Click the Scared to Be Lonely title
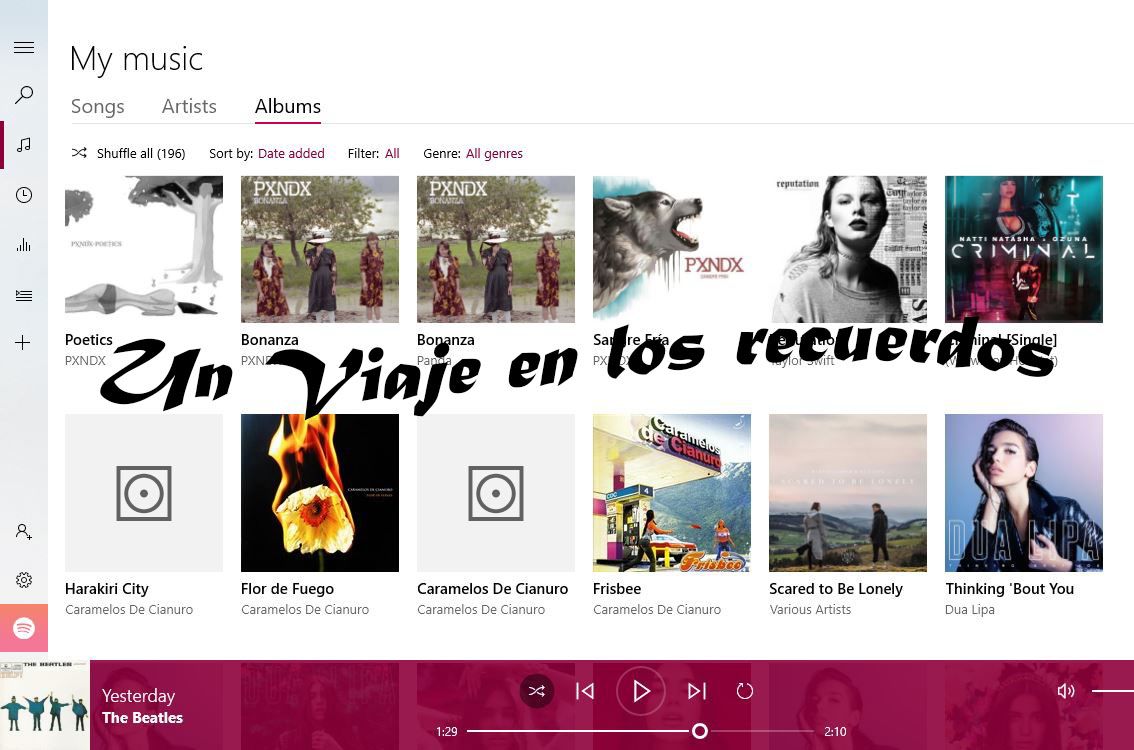 point(836,589)
